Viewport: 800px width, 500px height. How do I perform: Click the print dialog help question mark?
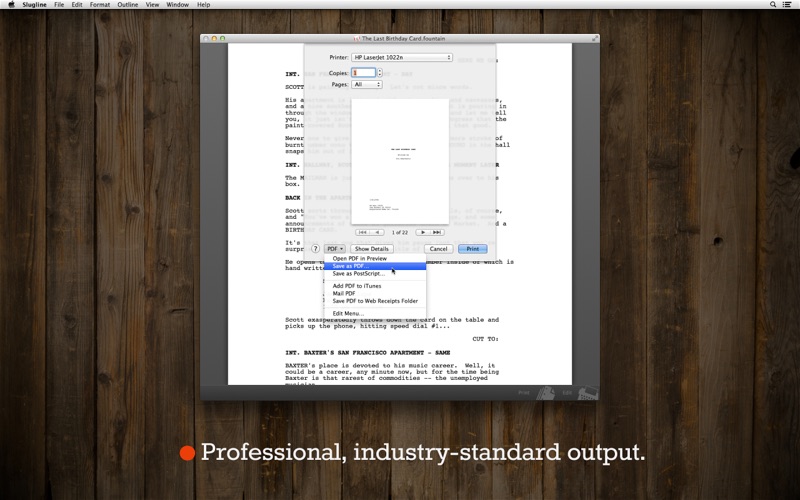(x=315, y=249)
